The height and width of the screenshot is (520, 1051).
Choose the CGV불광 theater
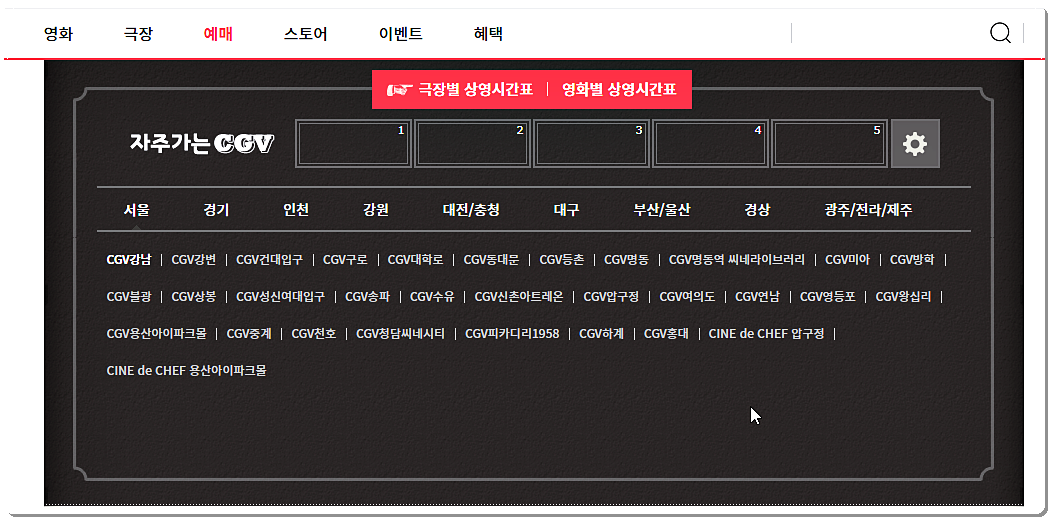[x=129, y=296]
